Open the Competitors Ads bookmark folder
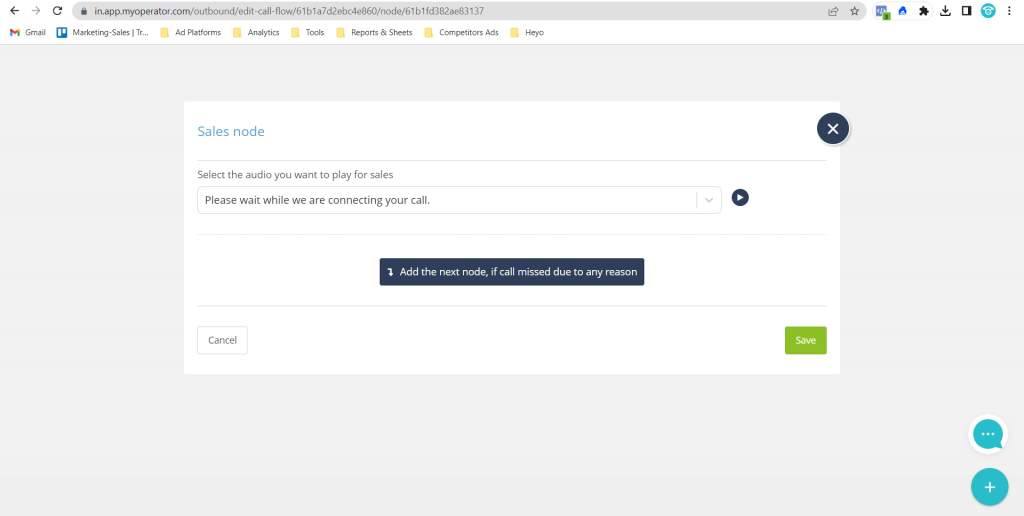The image size is (1024, 516). 461,32
